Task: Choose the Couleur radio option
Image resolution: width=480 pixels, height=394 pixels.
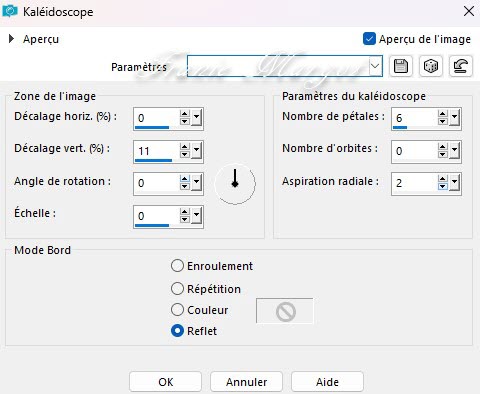Action: coord(177,310)
